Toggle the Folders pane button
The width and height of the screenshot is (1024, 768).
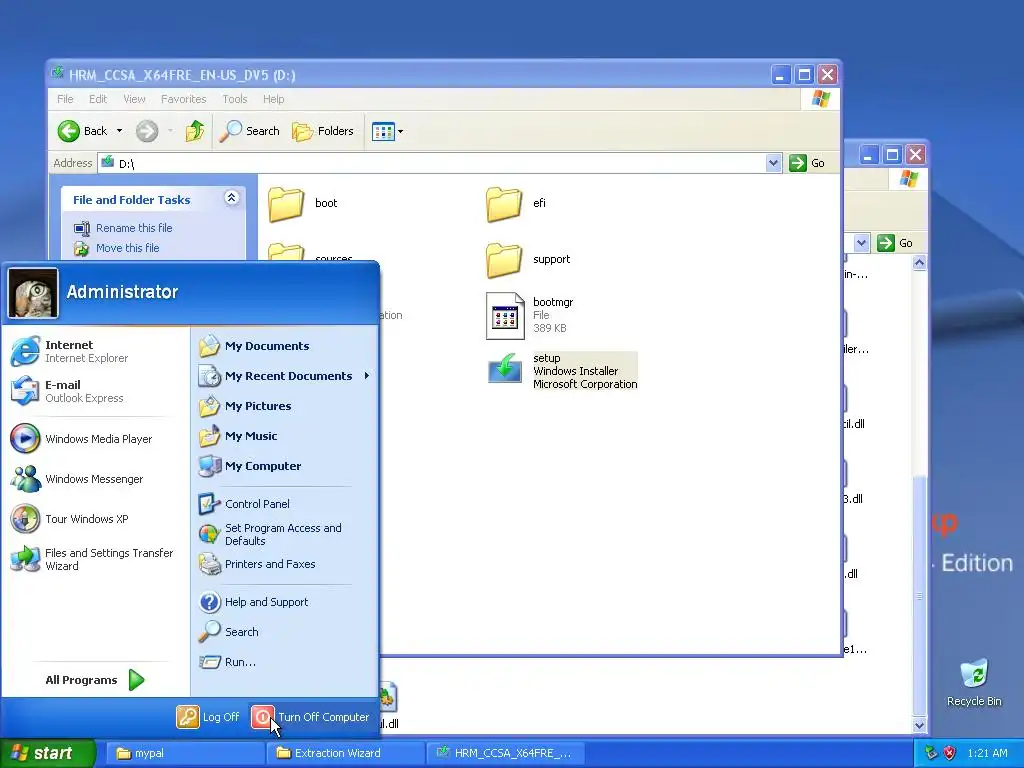(323, 131)
